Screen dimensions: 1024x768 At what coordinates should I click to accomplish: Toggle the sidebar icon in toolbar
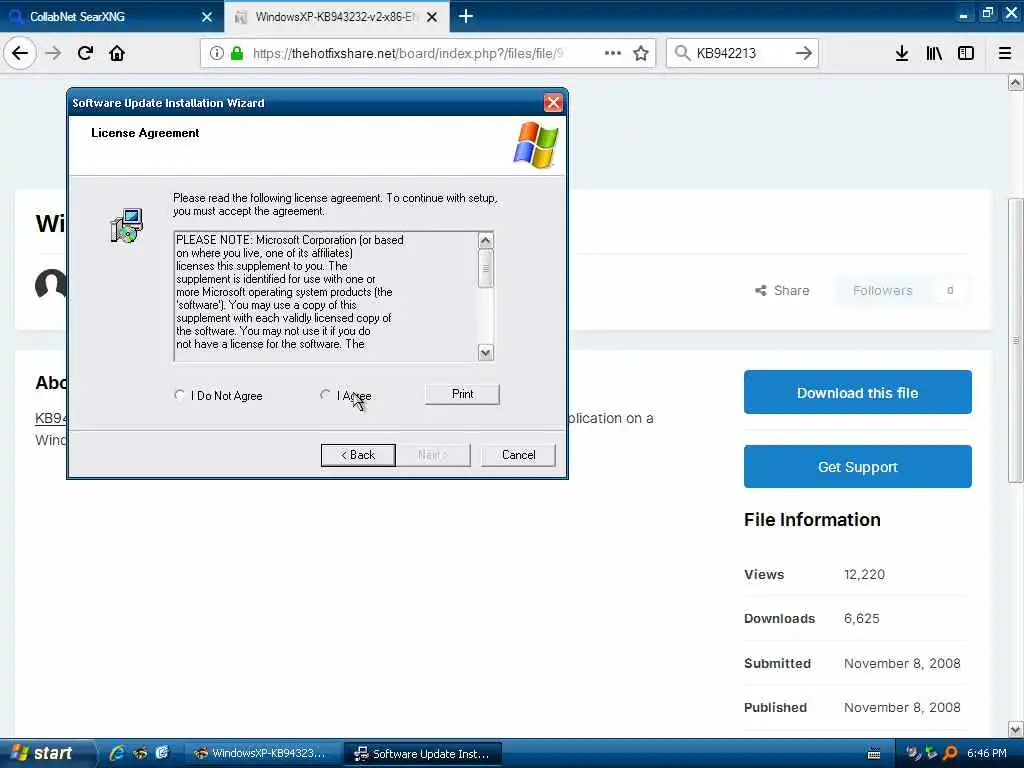966,53
